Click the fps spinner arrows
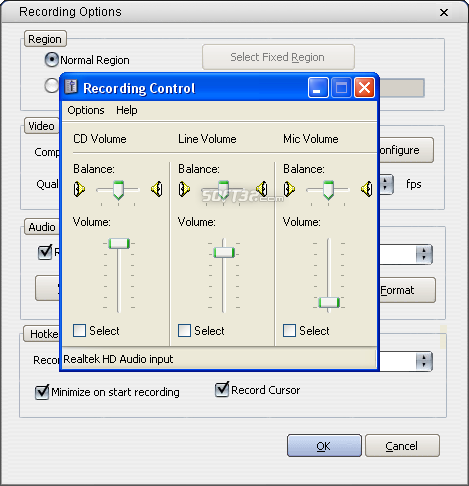The height and width of the screenshot is (486, 469). (386, 184)
